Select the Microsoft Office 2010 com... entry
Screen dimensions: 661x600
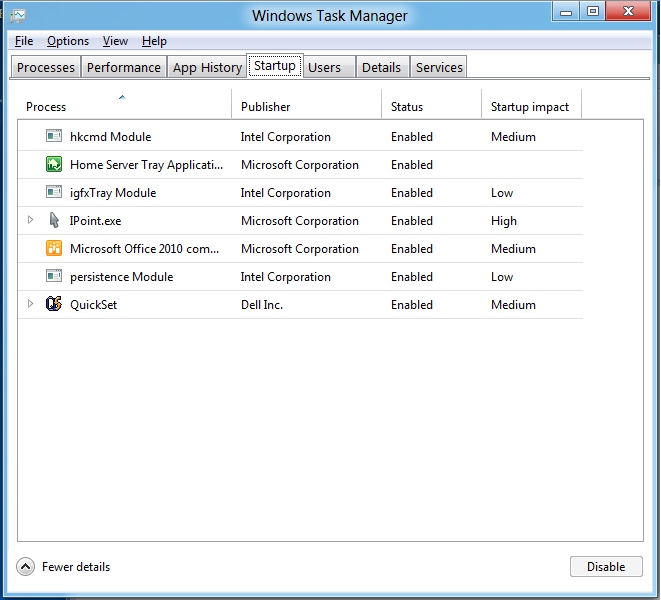[144, 249]
